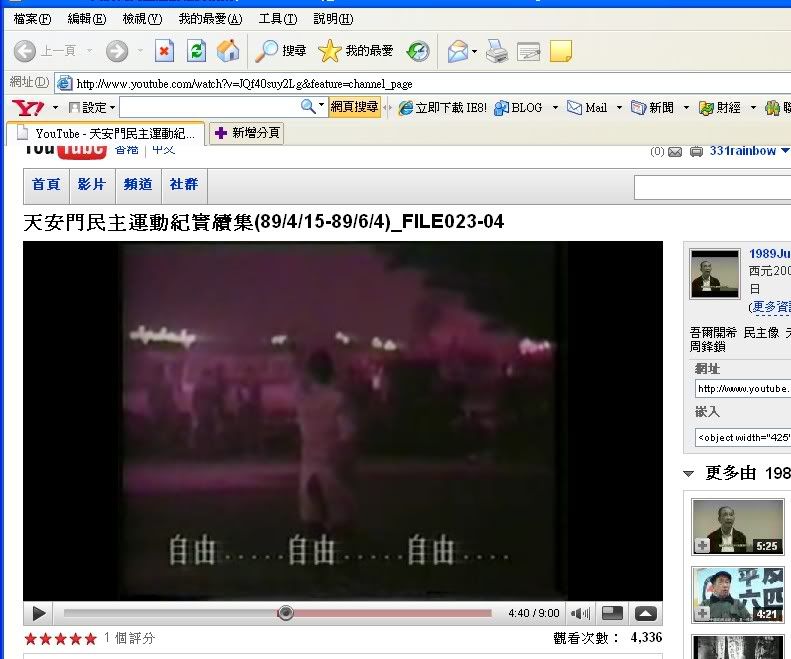Open Mail icon dropdown arrow

(474, 51)
